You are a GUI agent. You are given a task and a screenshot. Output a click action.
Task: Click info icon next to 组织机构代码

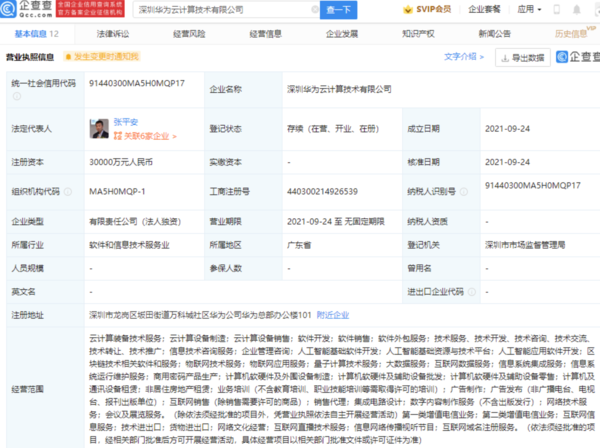[x=68, y=192]
